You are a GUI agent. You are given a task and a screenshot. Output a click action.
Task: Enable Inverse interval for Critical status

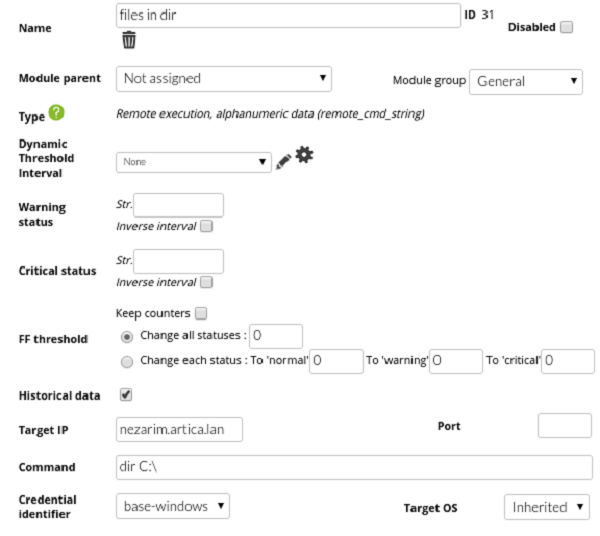click(x=206, y=282)
